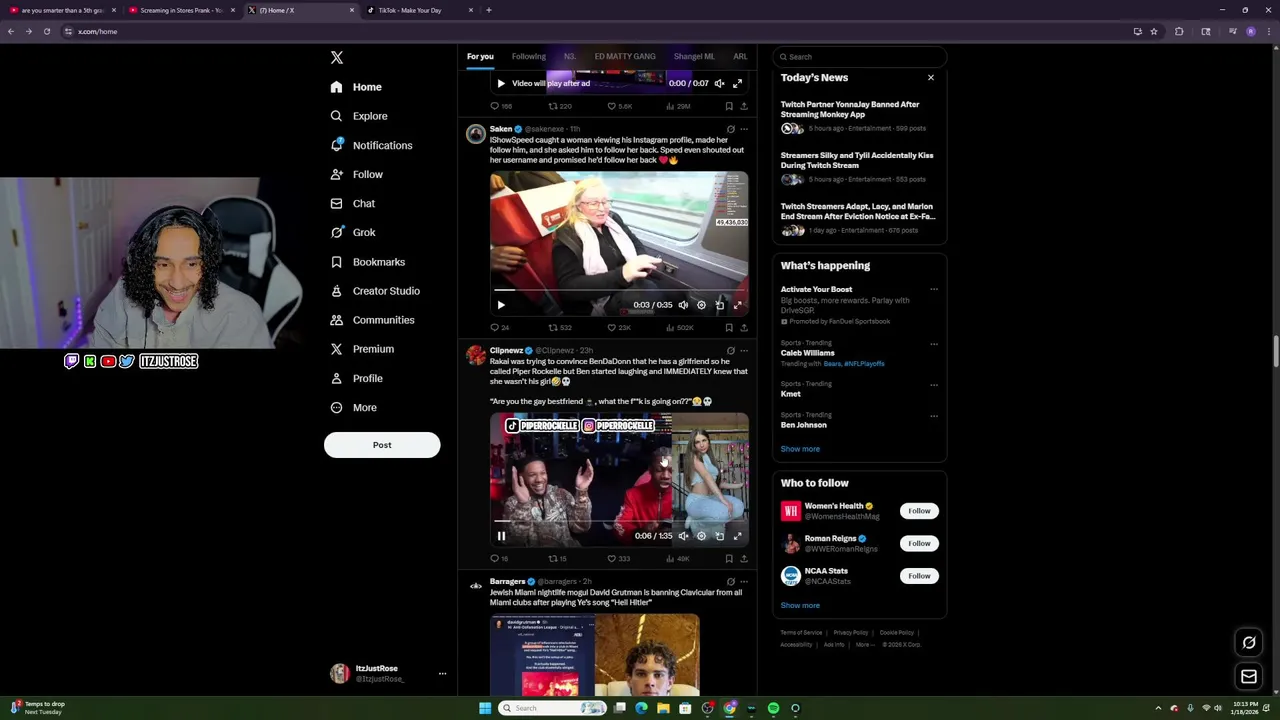The height and width of the screenshot is (720, 1280).
Task: Click the X search field
Action: coord(859,57)
